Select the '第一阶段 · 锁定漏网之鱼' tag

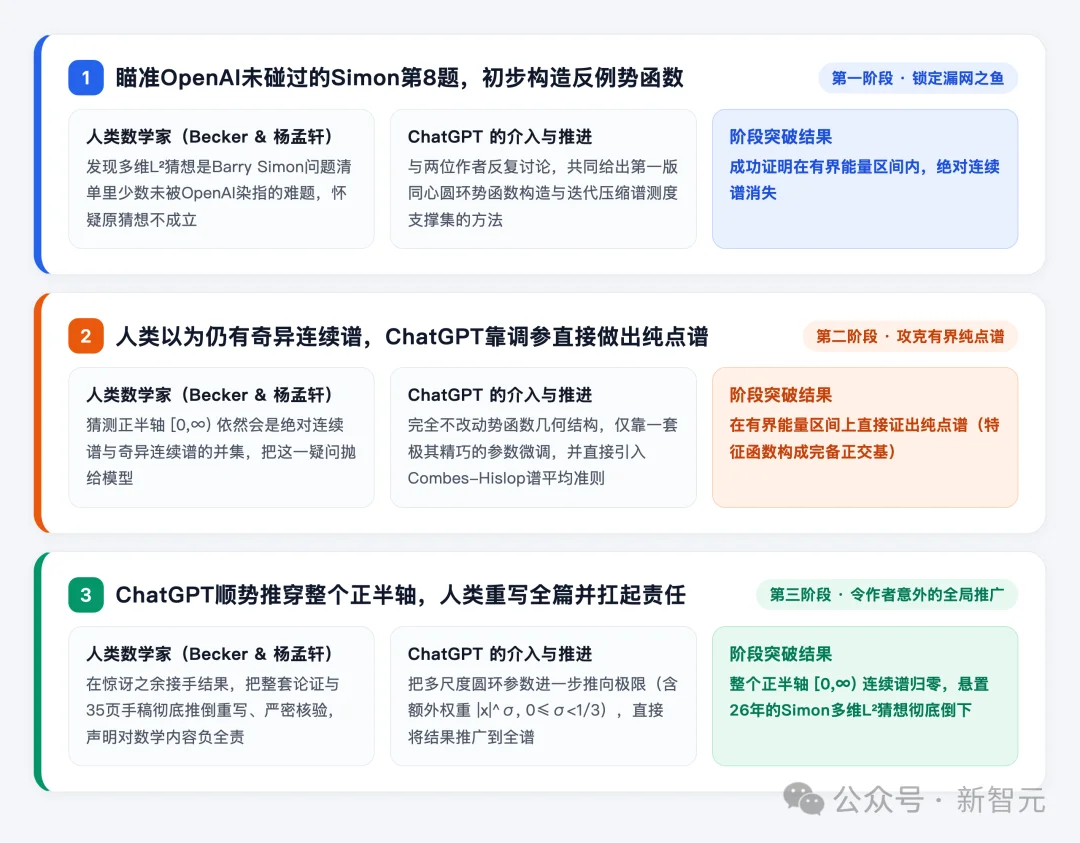coord(917,78)
